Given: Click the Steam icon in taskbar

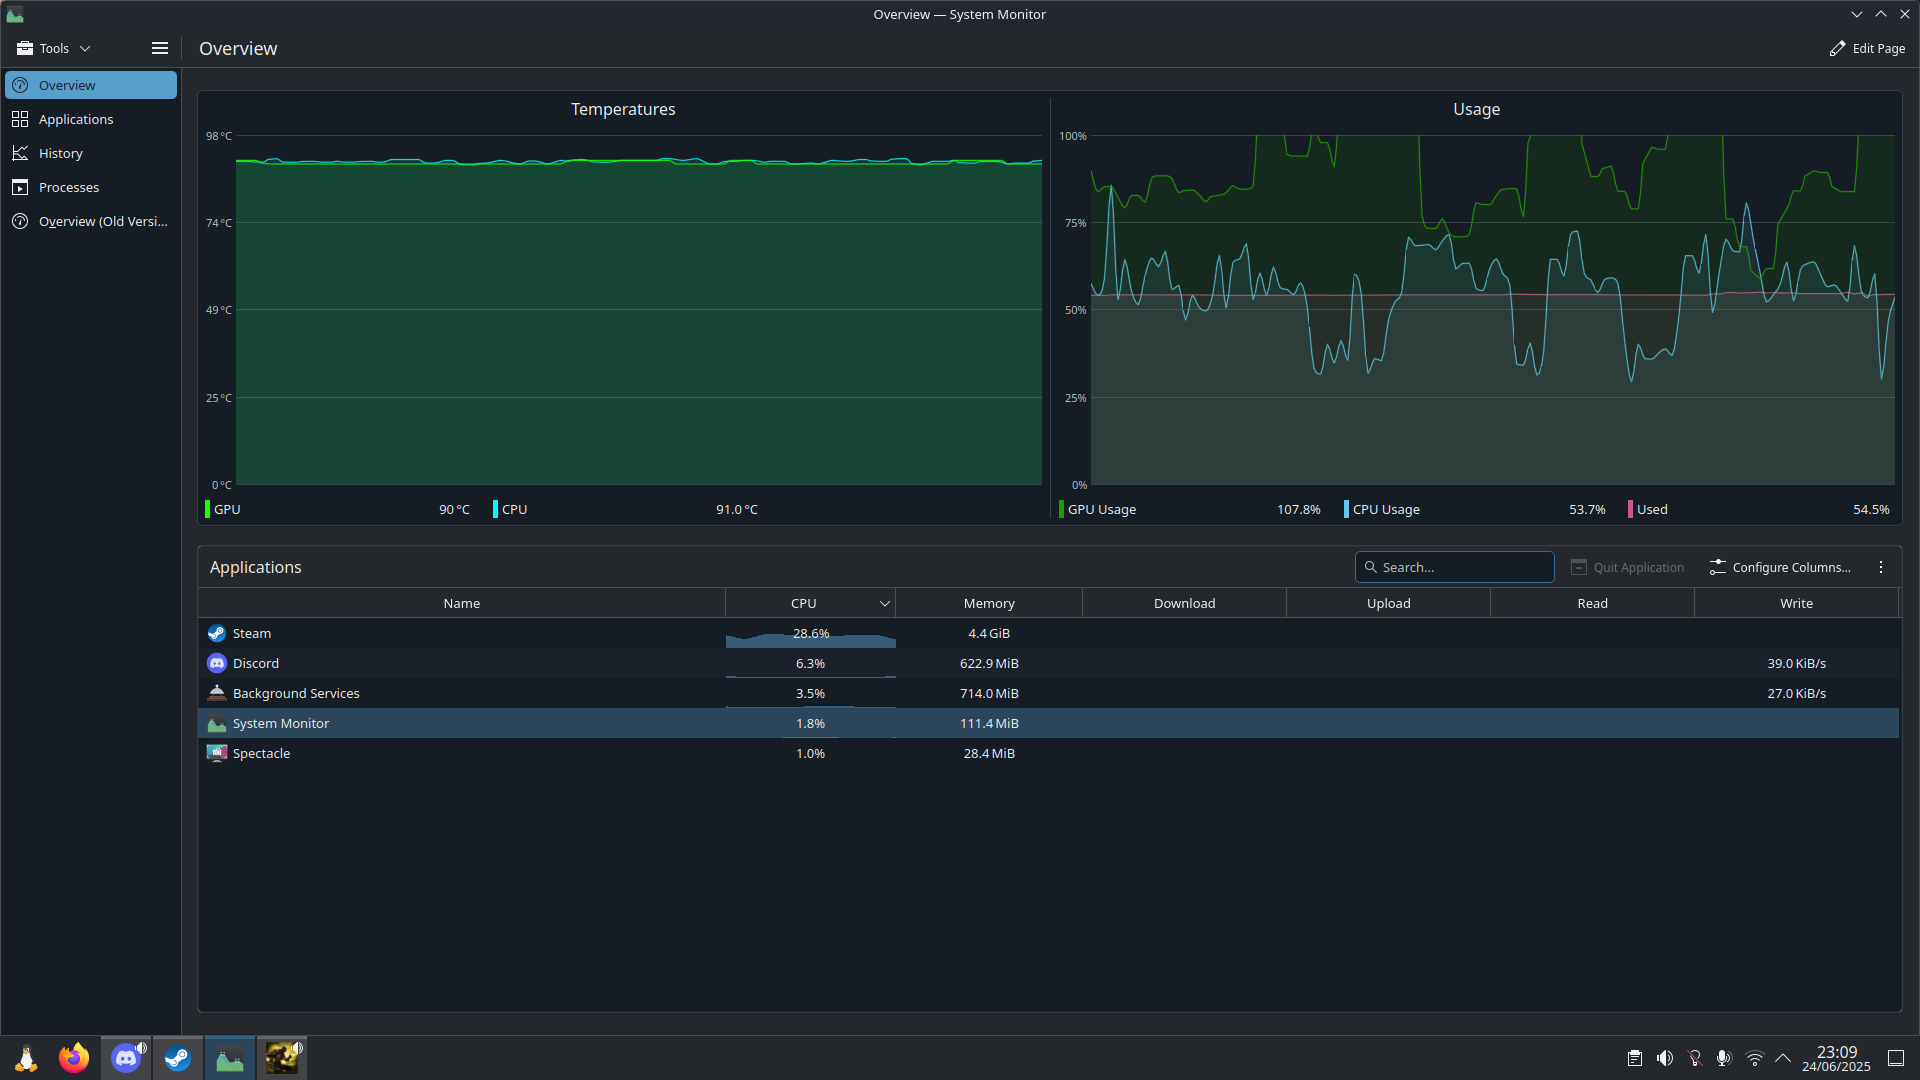Looking at the screenshot, I should (x=178, y=1058).
